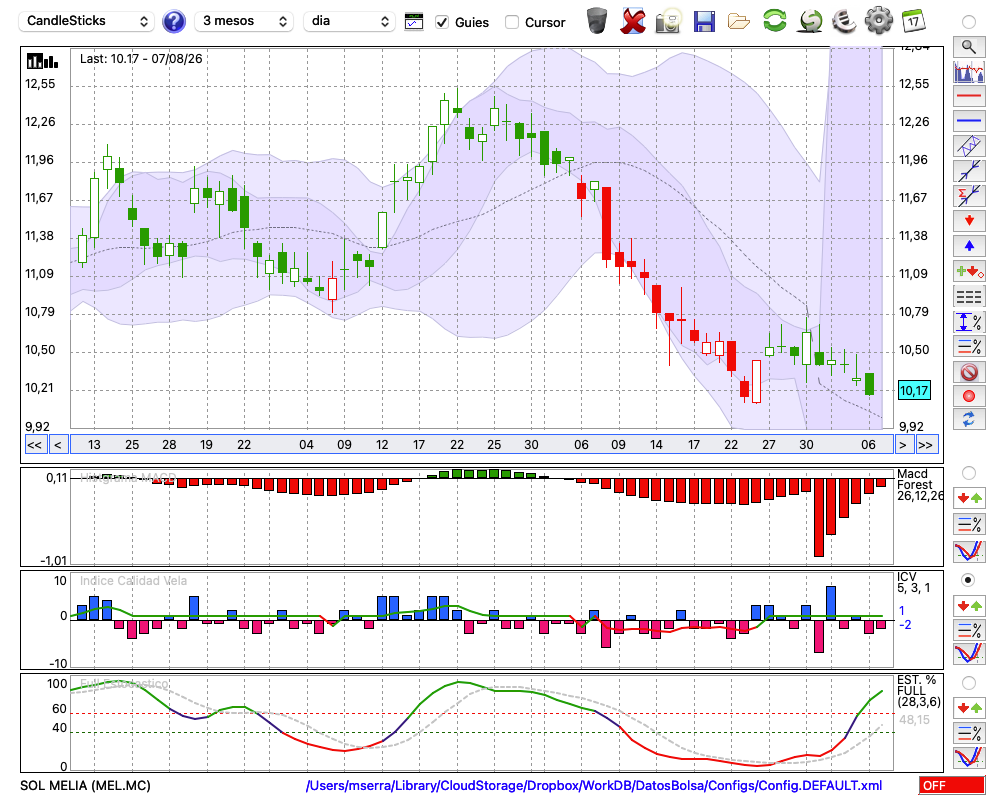Click the red OFF indicator
The height and width of the screenshot is (800, 1000).
[x=952, y=785]
